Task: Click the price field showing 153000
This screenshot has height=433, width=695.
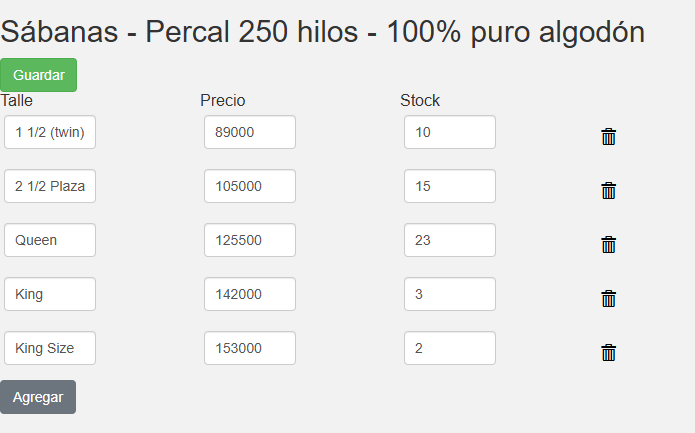Action: click(250, 348)
